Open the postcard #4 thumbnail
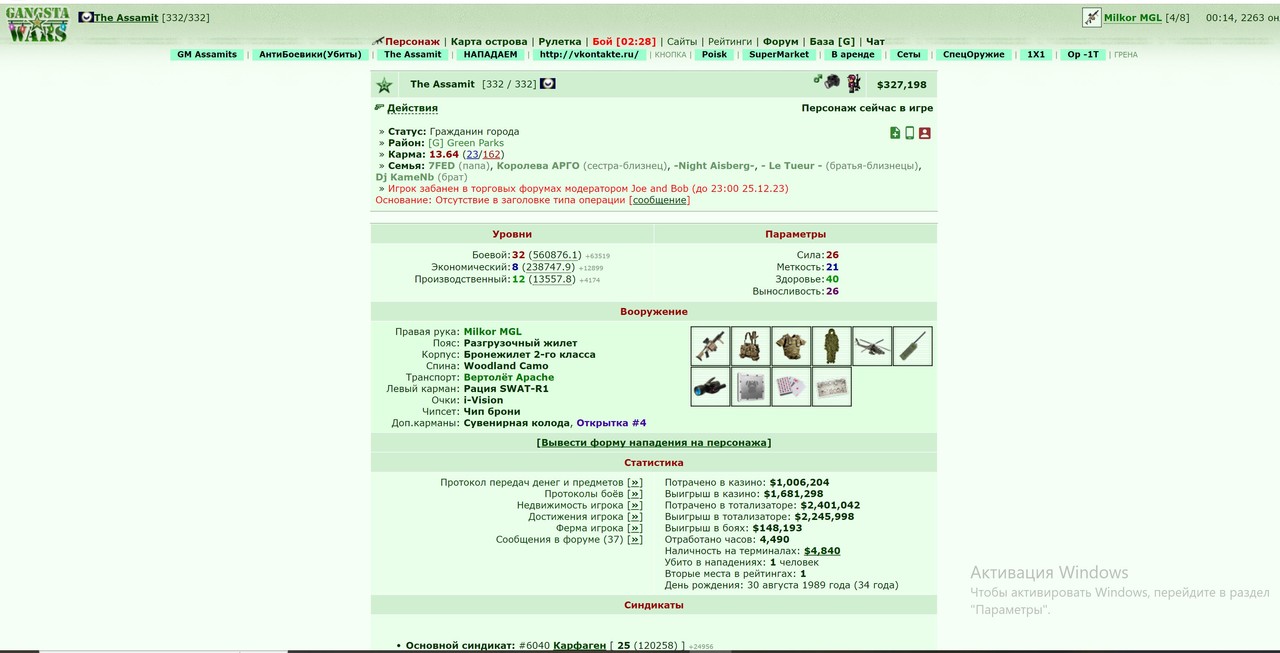 [832, 386]
